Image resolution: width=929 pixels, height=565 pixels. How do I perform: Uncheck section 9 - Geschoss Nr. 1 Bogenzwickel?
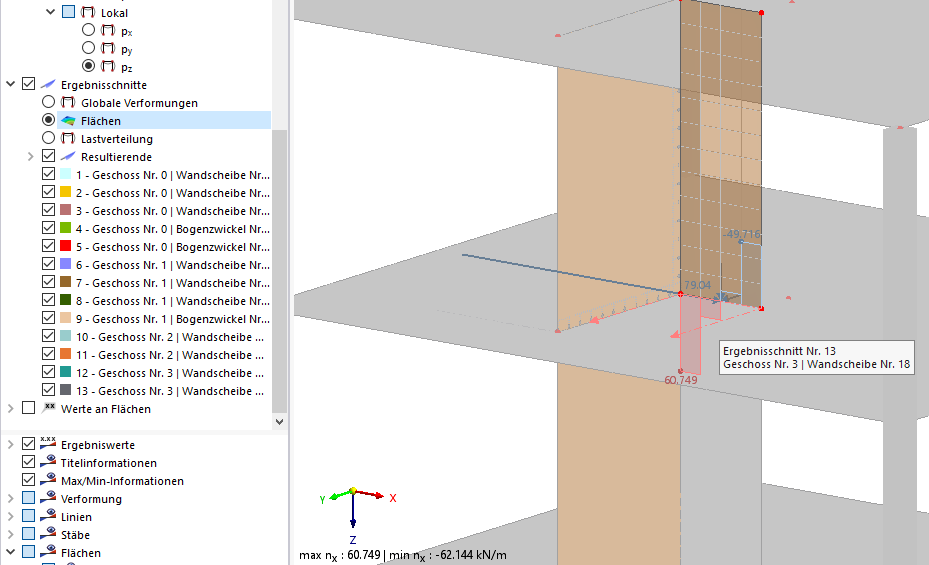point(49,318)
